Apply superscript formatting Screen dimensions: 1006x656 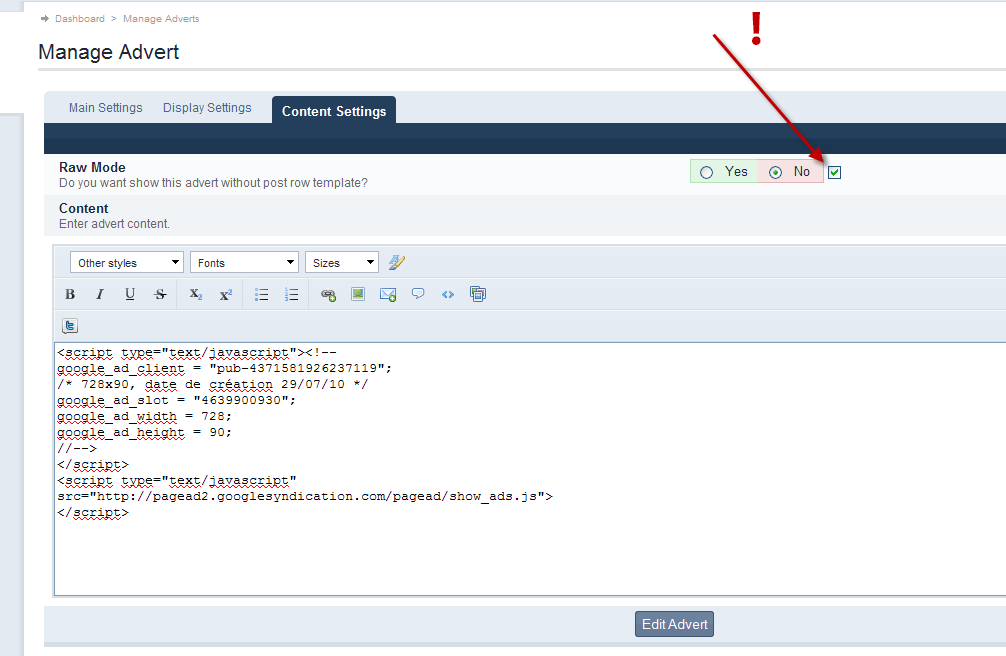click(226, 294)
